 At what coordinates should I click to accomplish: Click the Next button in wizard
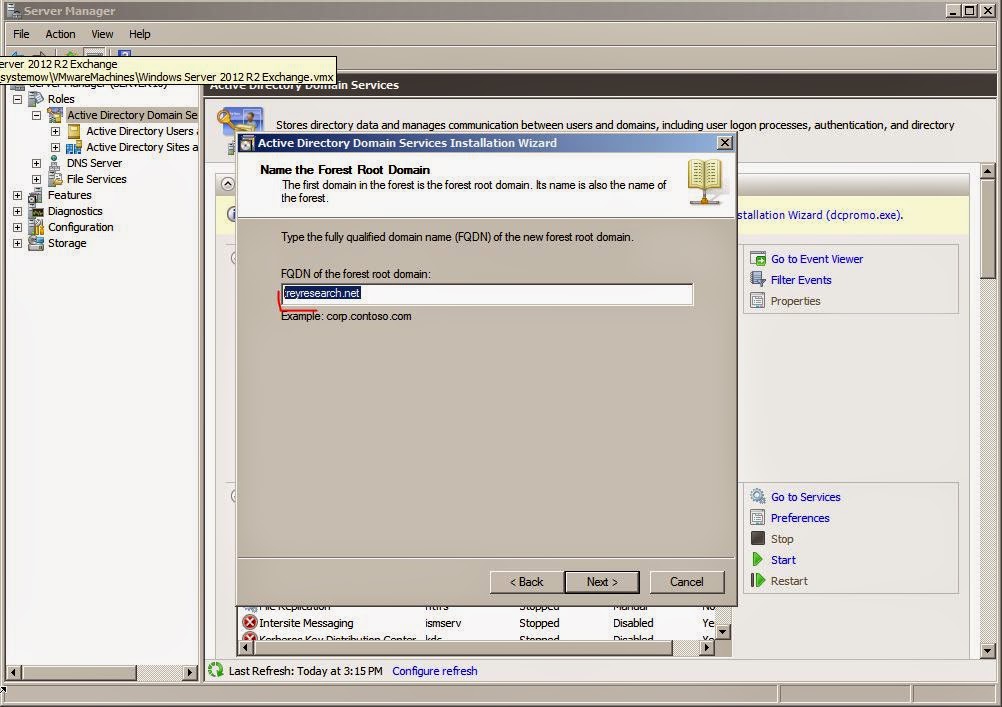point(602,582)
